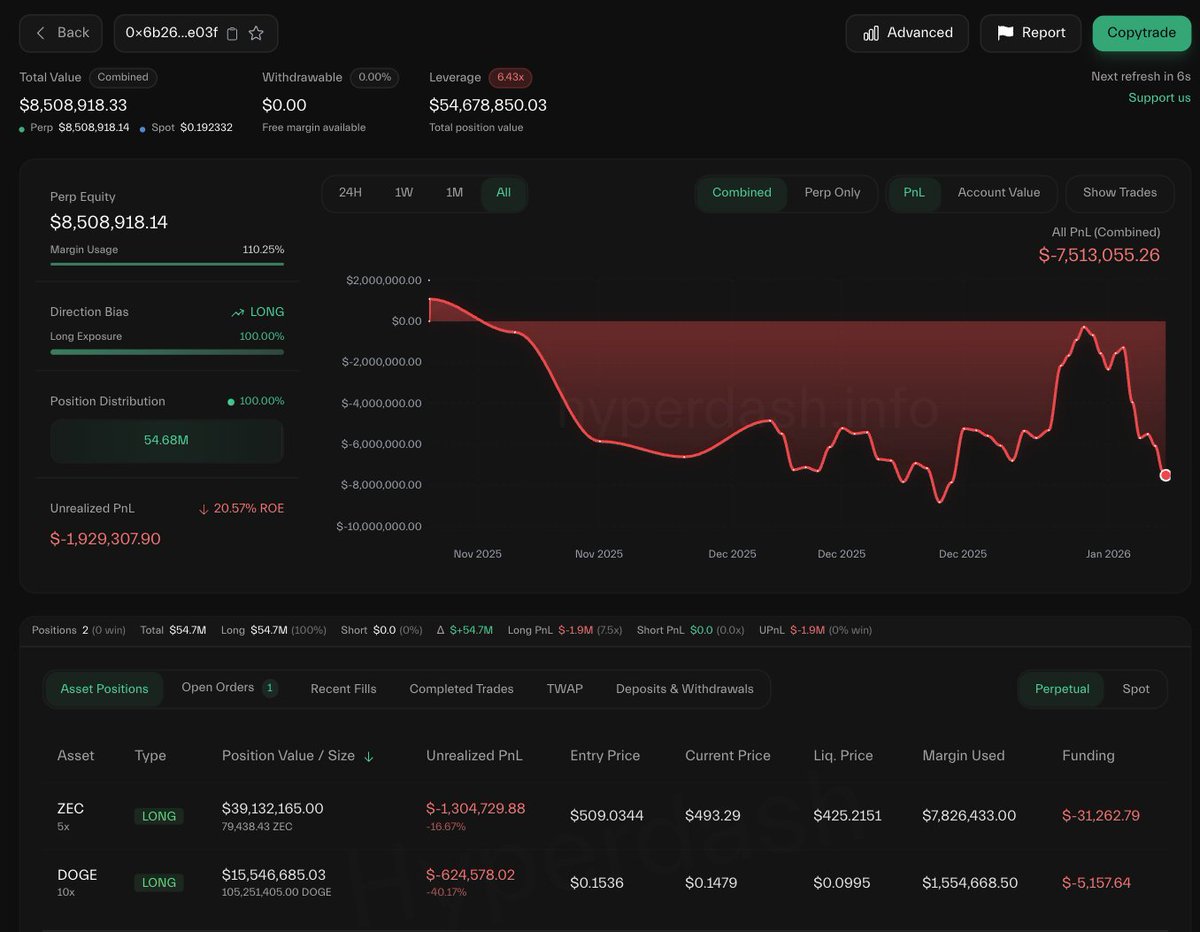Click DOGE funding value $-5,157.64
The image size is (1200, 932).
[1097, 883]
